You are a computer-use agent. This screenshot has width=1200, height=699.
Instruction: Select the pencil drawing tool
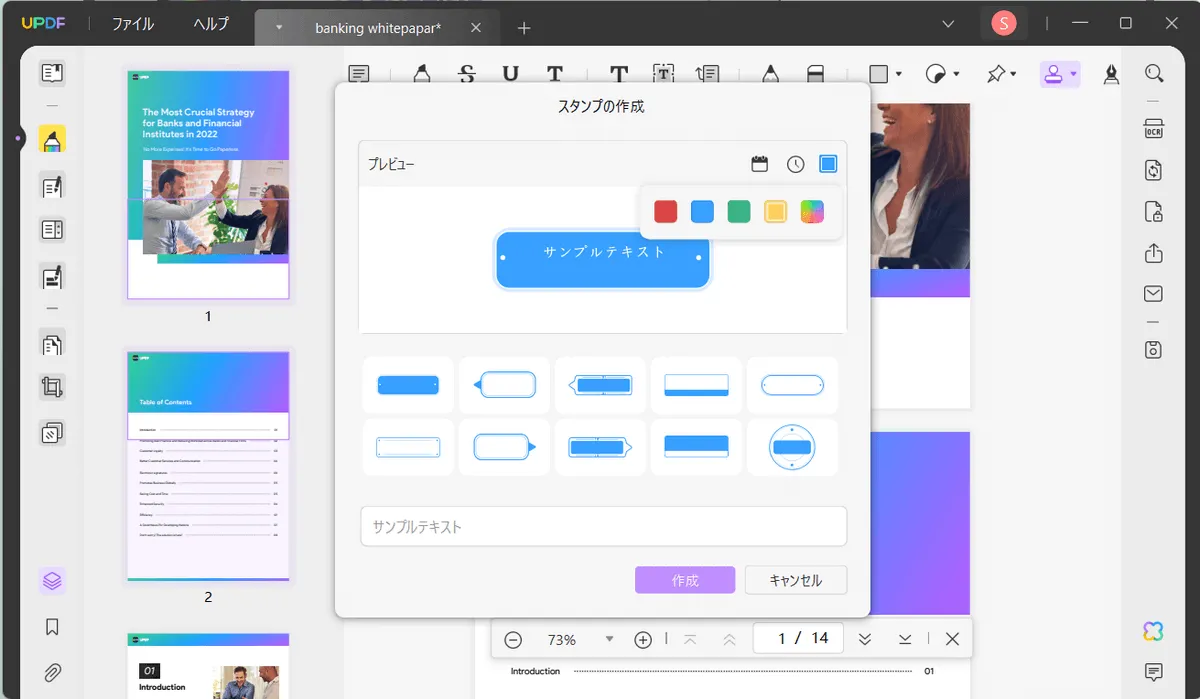(x=770, y=74)
